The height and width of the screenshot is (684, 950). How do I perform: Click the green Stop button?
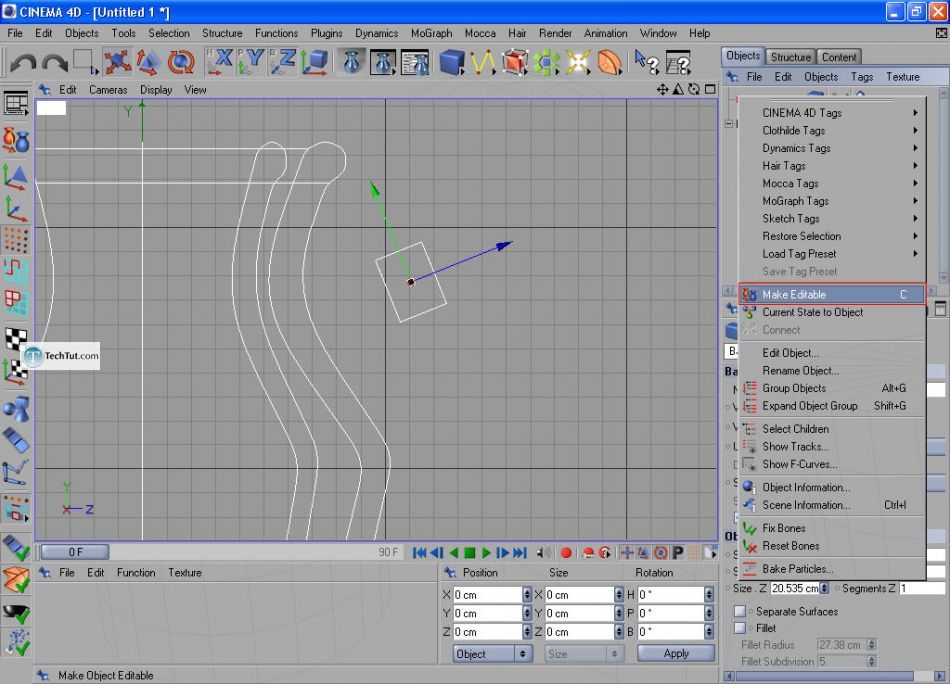coord(470,553)
